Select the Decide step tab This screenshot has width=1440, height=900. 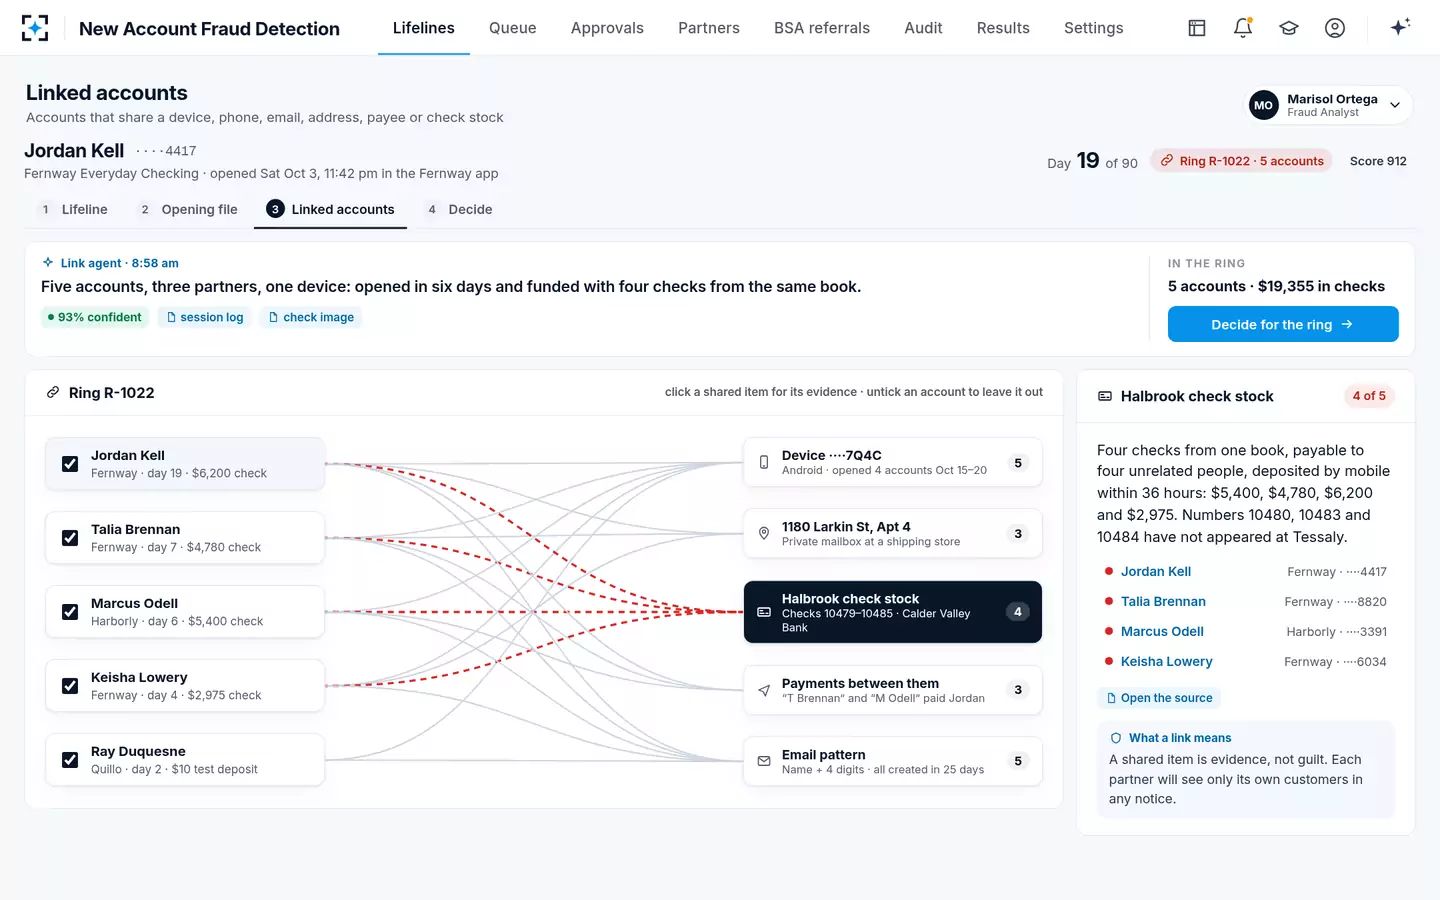[x=459, y=209]
